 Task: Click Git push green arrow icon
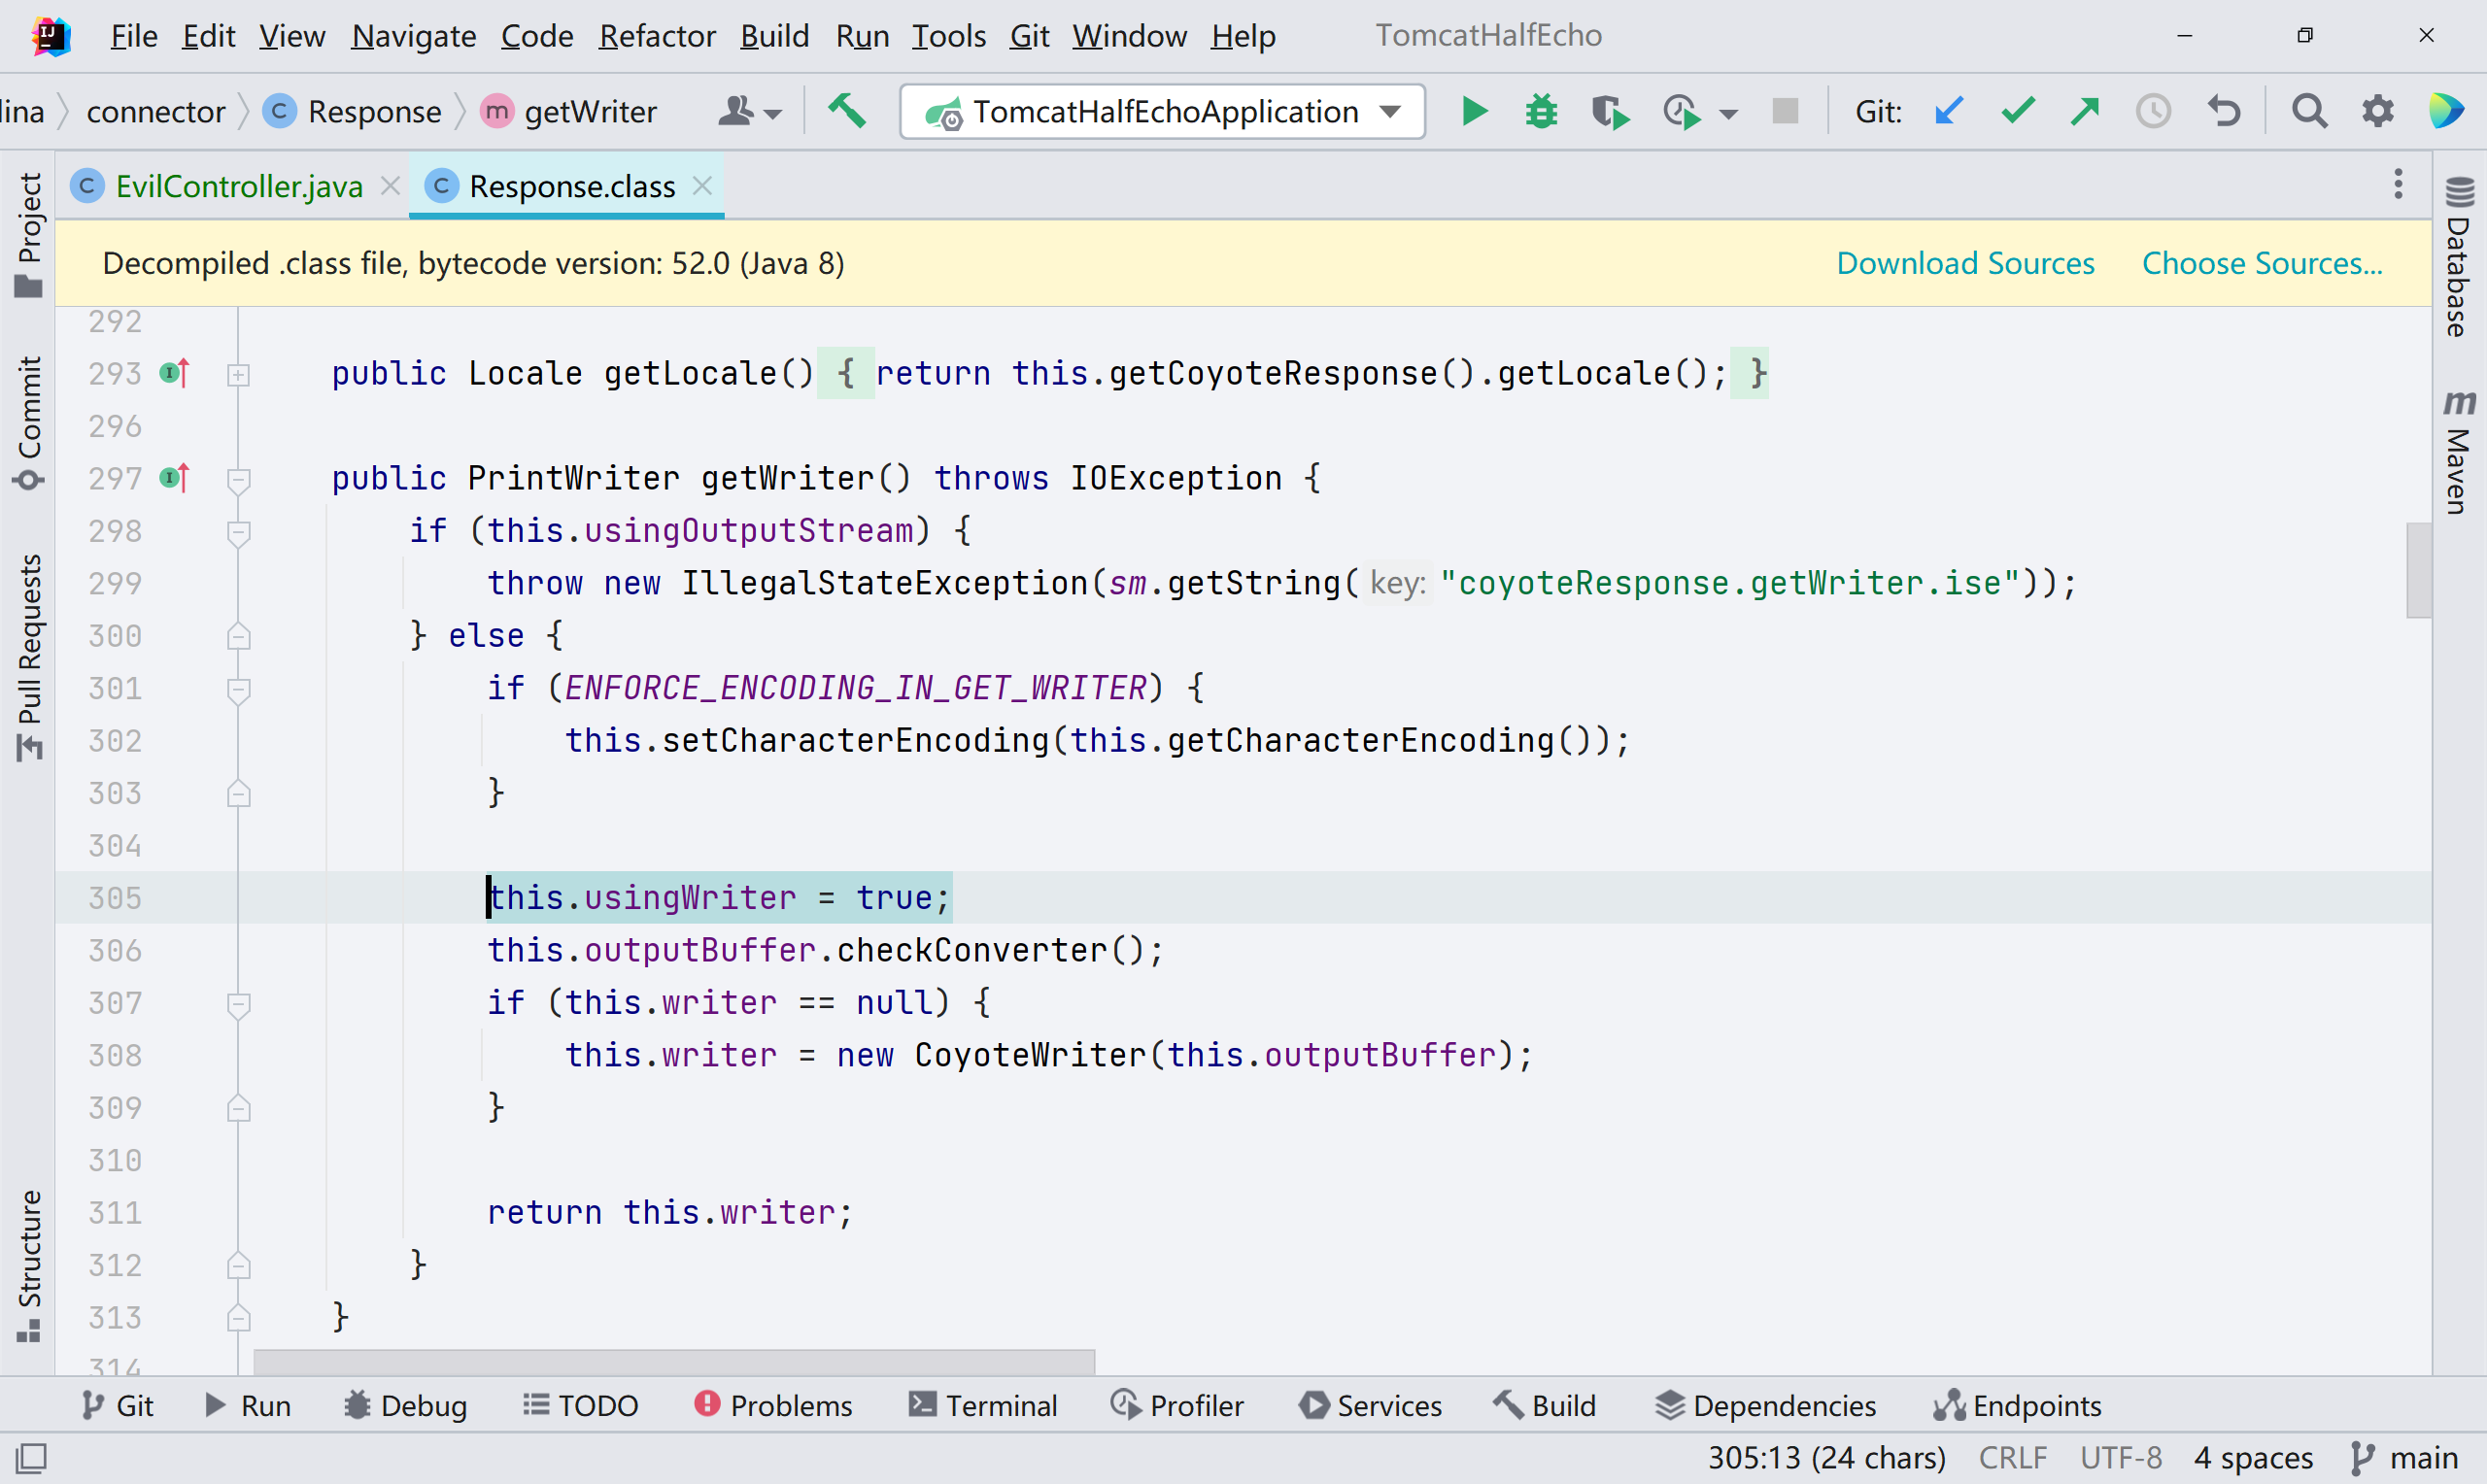coord(2085,111)
